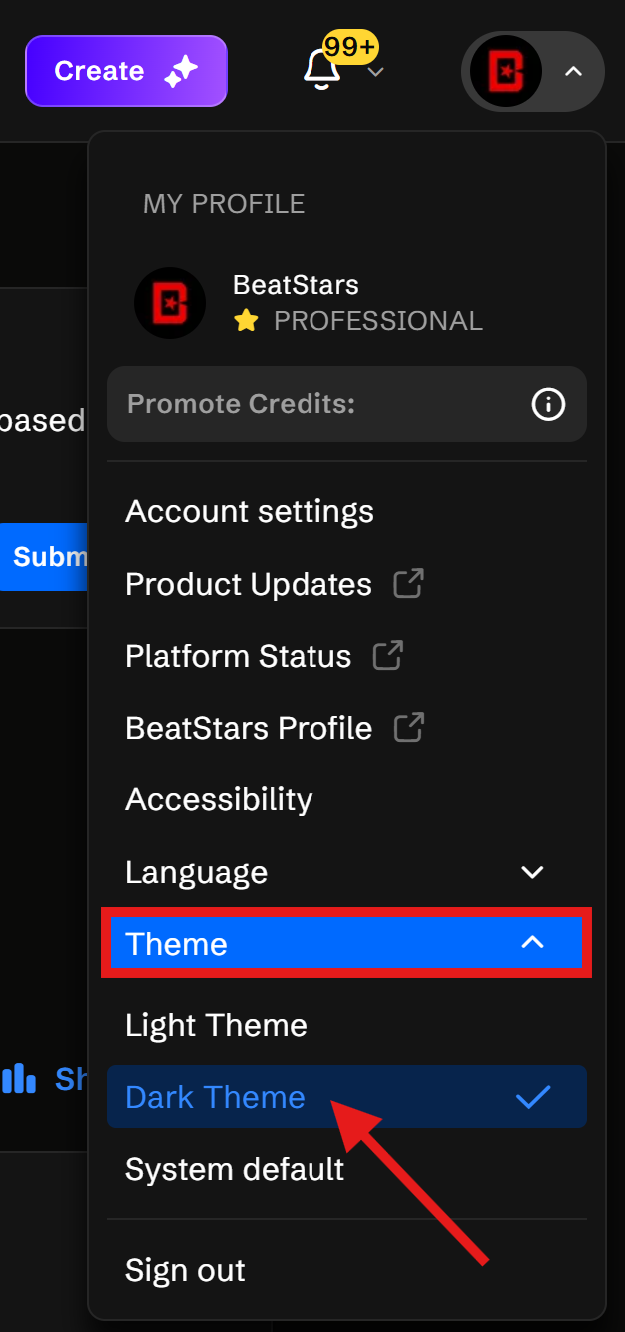Open the account chevron next to avatar

click(573, 72)
